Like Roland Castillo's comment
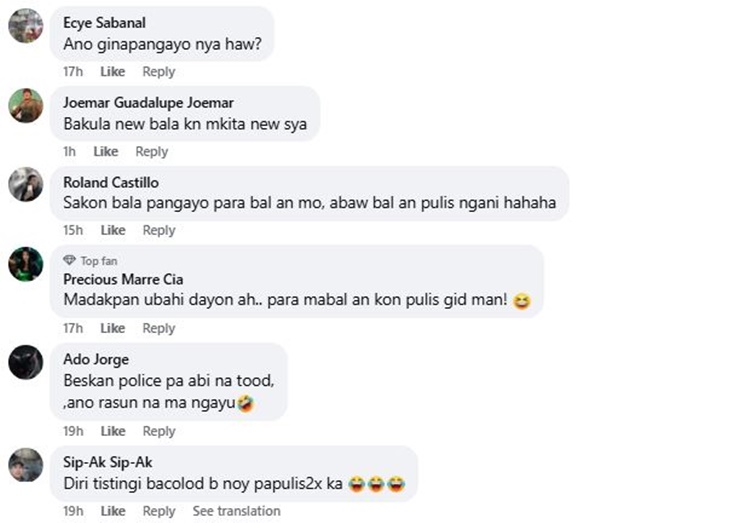The width and height of the screenshot is (750, 523). click(x=113, y=231)
